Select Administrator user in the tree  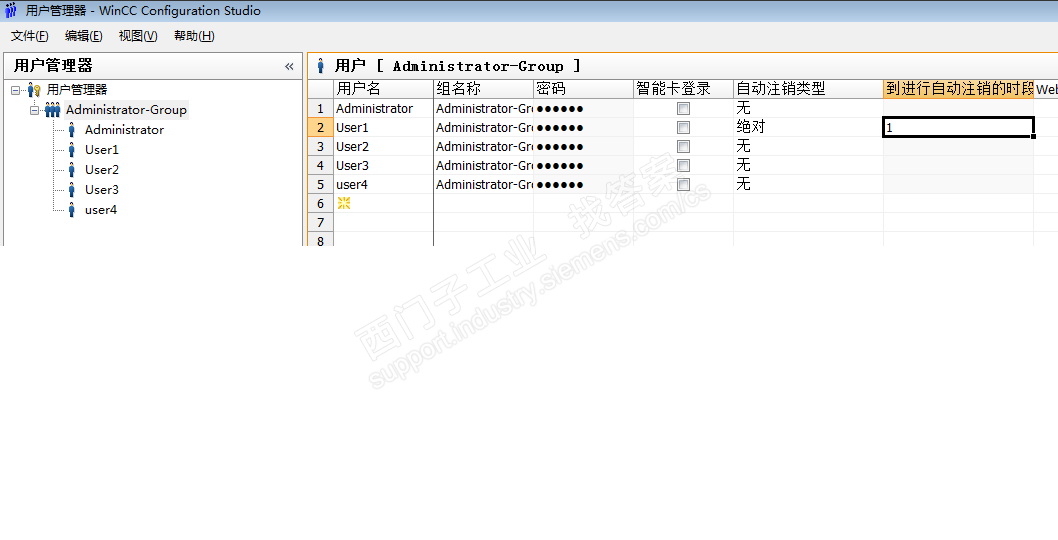click(x=124, y=130)
